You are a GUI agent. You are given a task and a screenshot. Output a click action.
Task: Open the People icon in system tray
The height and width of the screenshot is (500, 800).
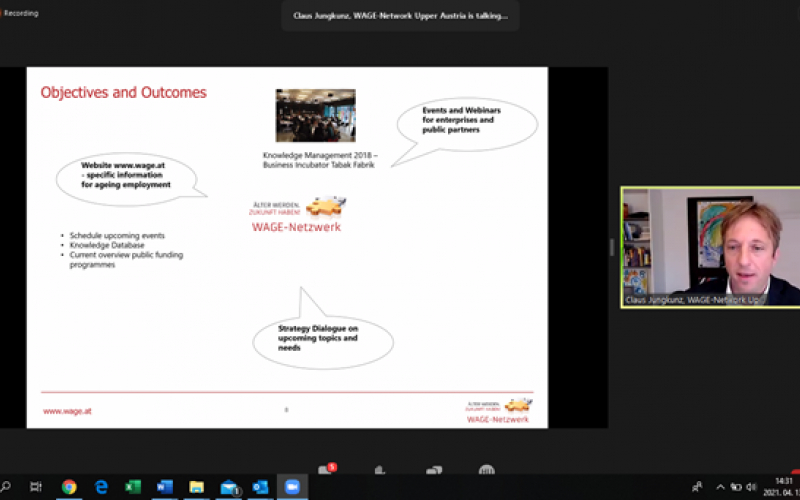(x=697, y=486)
